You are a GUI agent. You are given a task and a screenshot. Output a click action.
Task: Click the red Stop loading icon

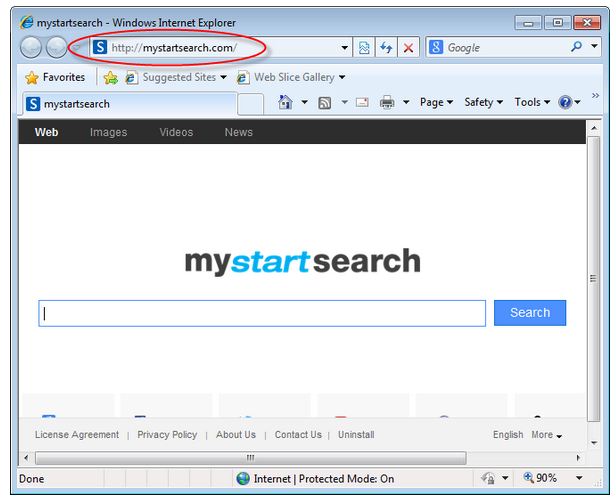pos(409,48)
